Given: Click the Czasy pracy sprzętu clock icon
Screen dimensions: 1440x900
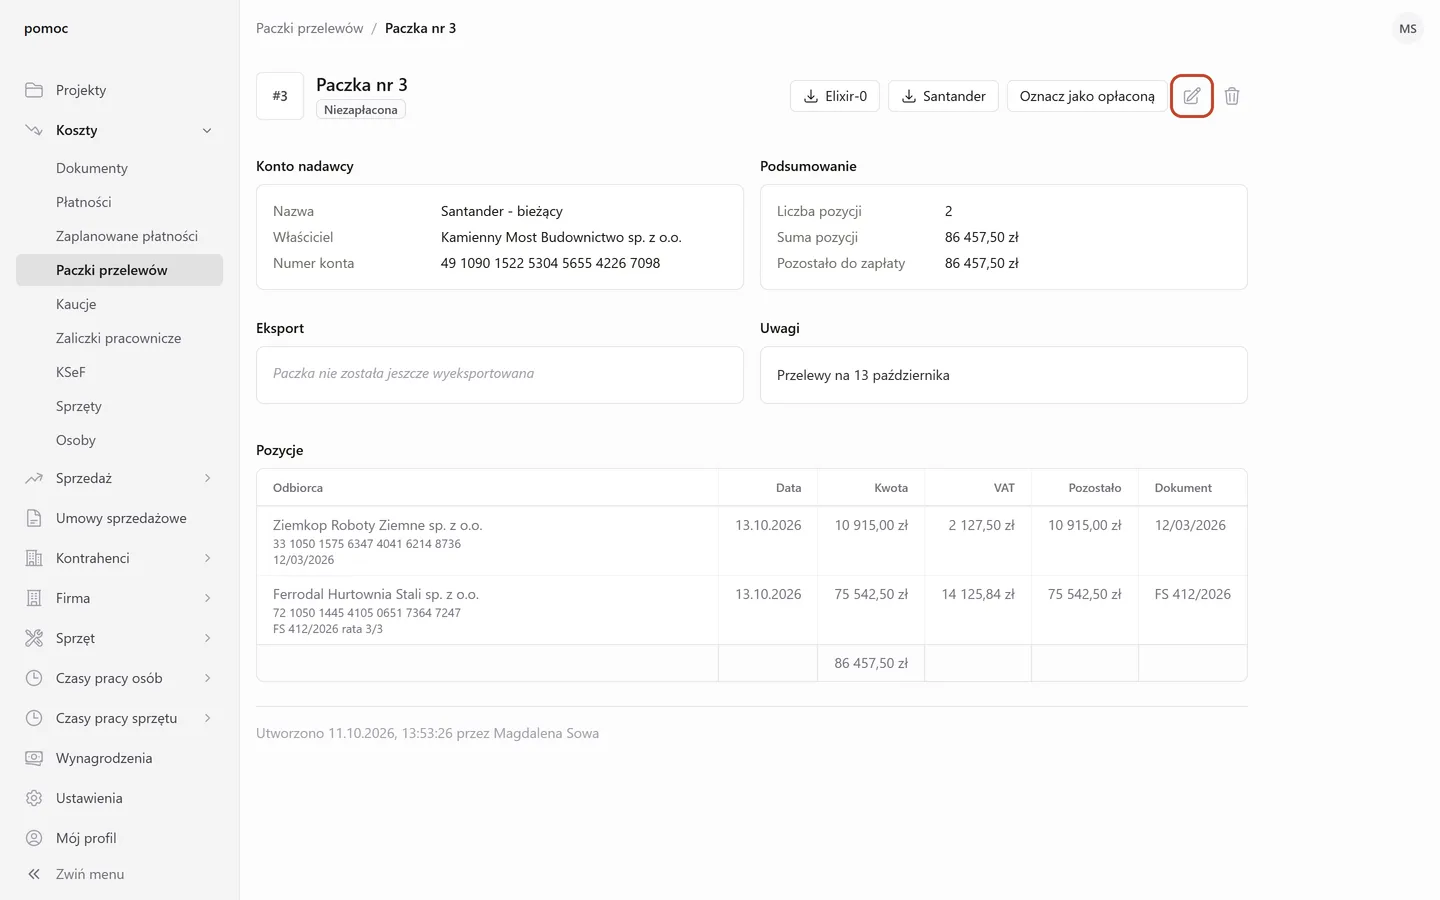Looking at the screenshot, I should click(x=34, y=718).
